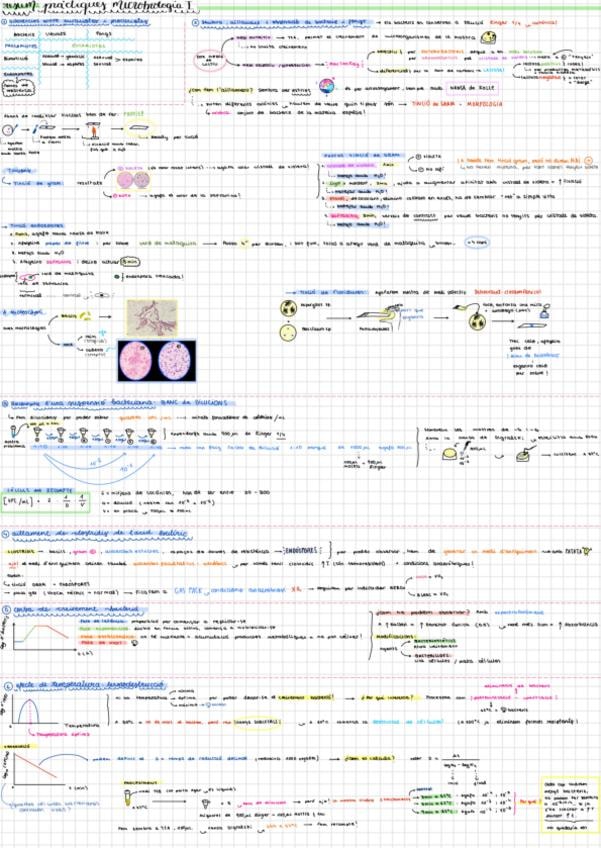Screen dimensions: 601x848
Task: Select the pink oval note in section 2
Action: (209, 59)
